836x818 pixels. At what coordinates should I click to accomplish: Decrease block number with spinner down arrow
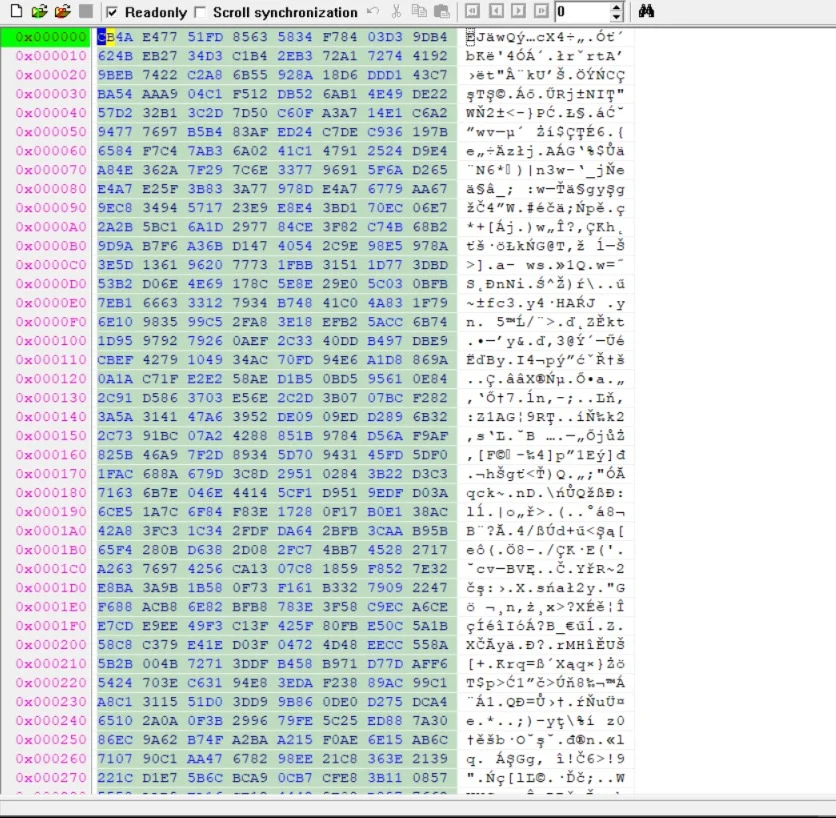(x=615, y=17)
